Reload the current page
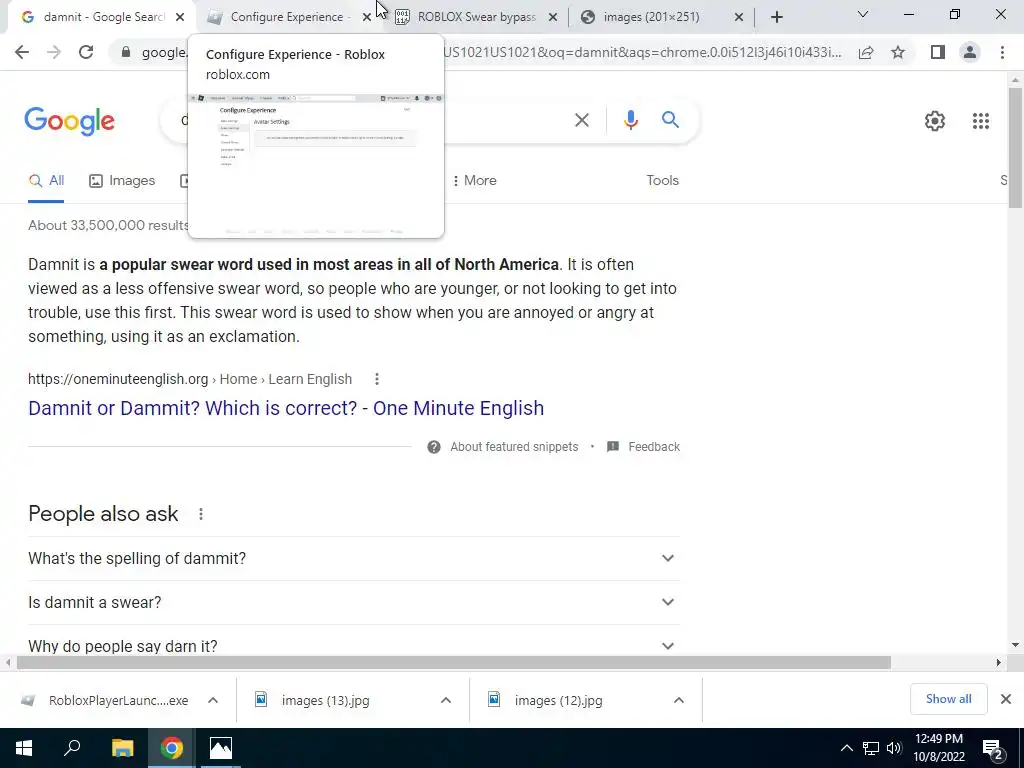The width and height of the screenshot is (1024, 768). (x=86, y=52)
